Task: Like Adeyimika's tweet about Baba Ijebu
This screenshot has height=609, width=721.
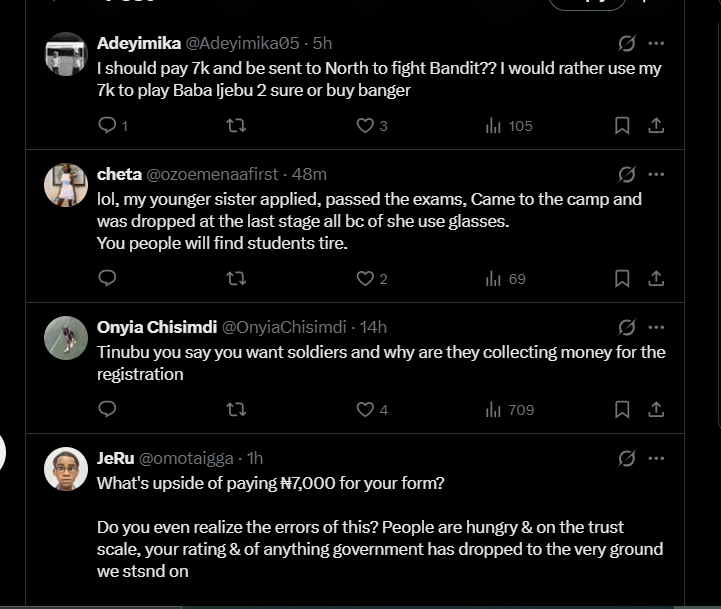Action: pyautogui.click(x=366, y=126)
